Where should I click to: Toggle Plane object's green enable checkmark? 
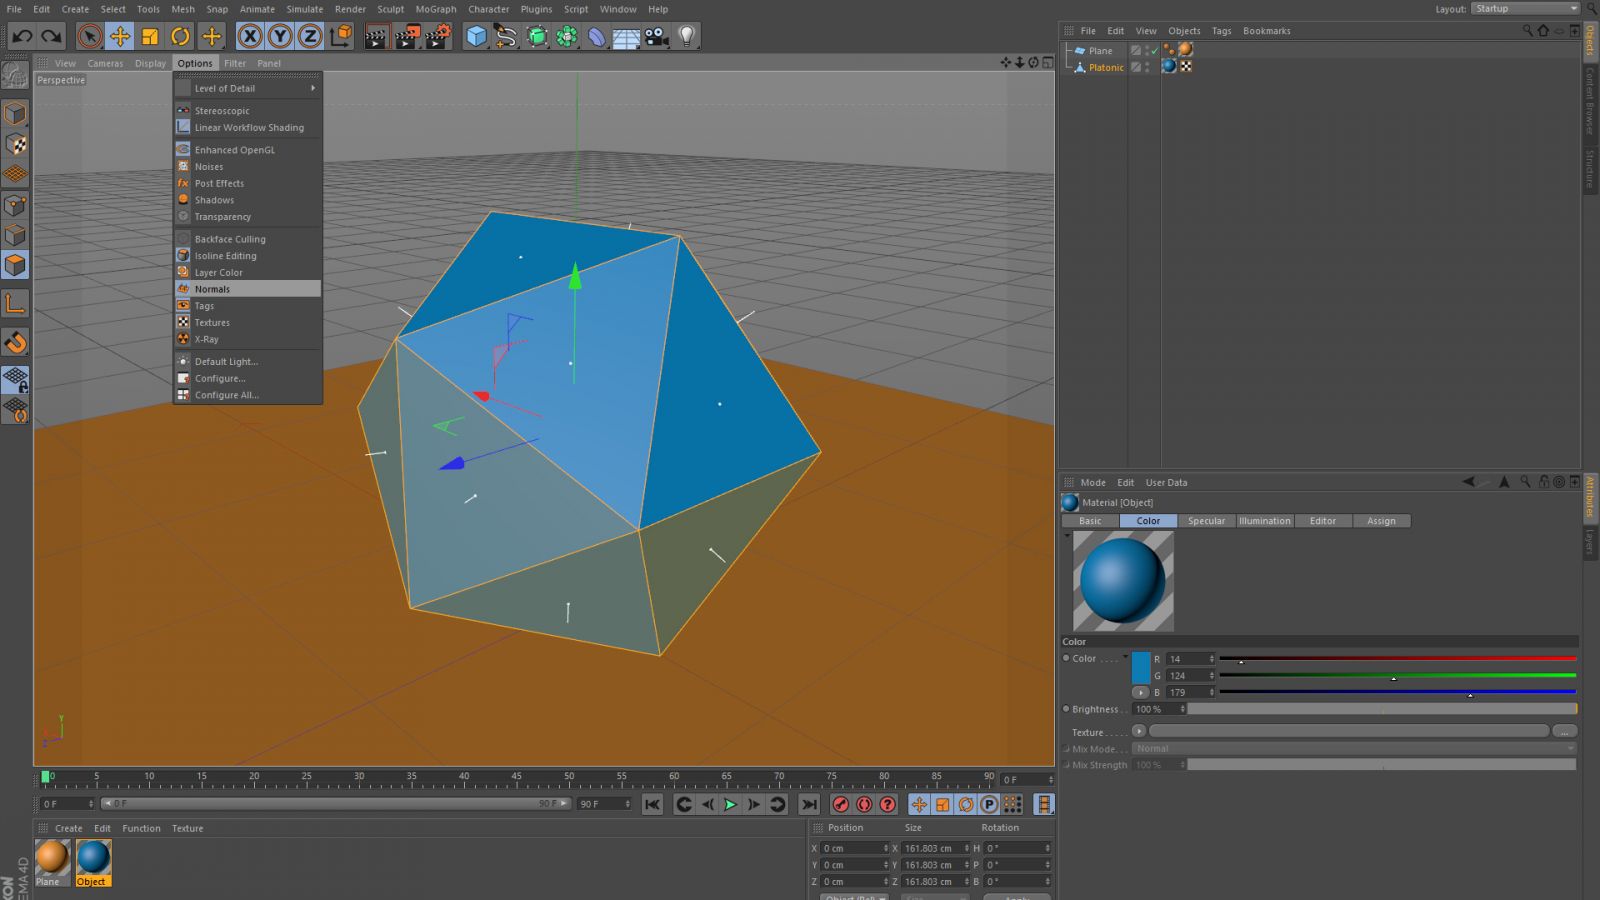tap(1154, 50)
